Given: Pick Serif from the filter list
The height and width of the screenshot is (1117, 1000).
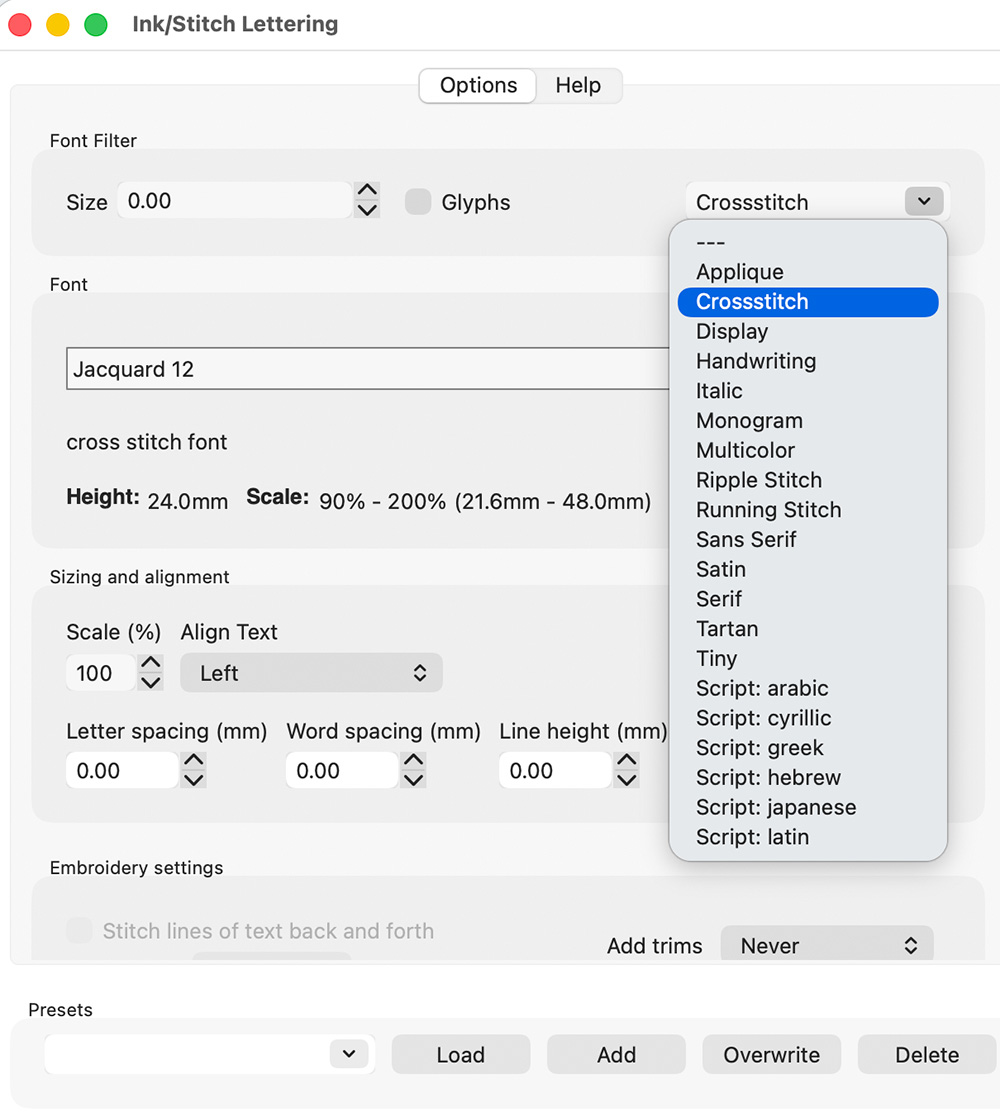Looking at the screenshot, I should click(x=808, y=599).
